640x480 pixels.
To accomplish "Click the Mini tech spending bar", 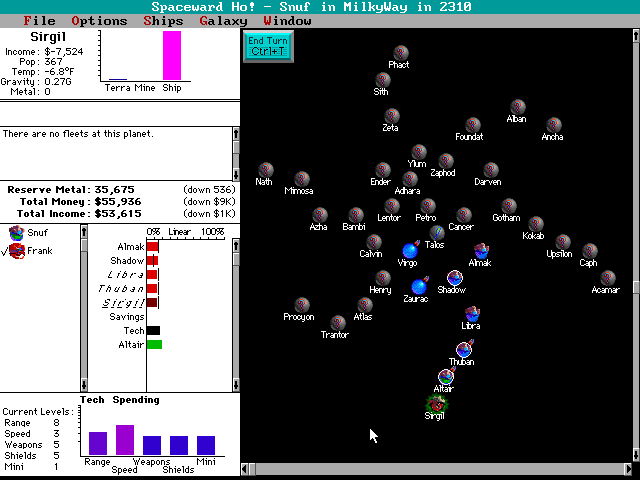I will point(206,445).
